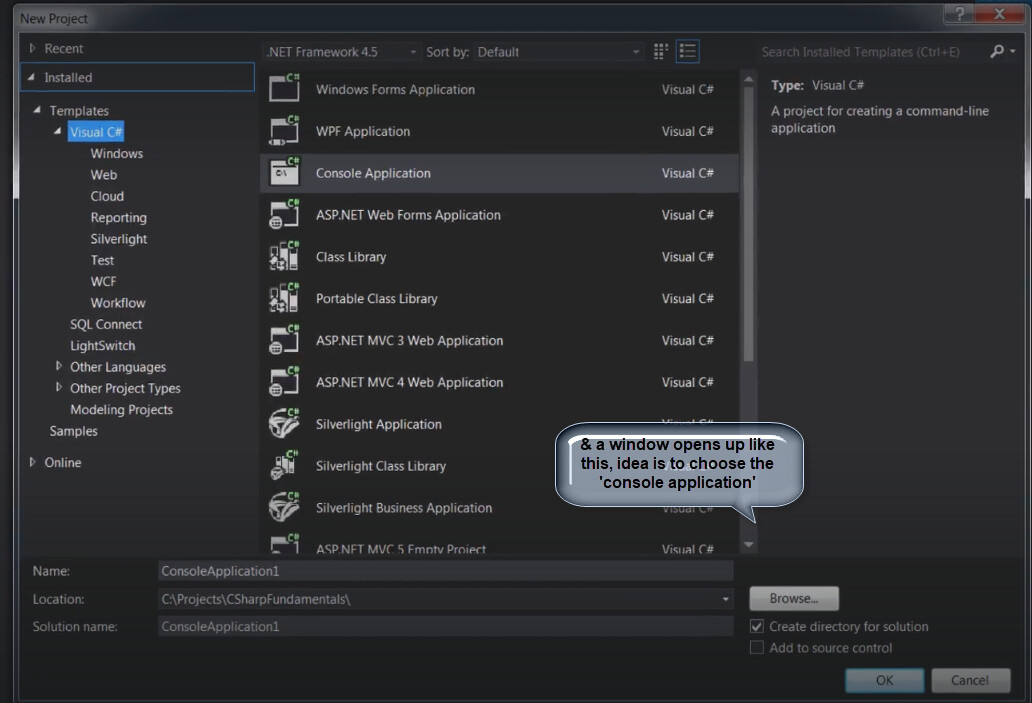Expand the Other Project Types node arrow
Image resolution: width=1032 pixels, height=703 pixels.
click(59, 387)
